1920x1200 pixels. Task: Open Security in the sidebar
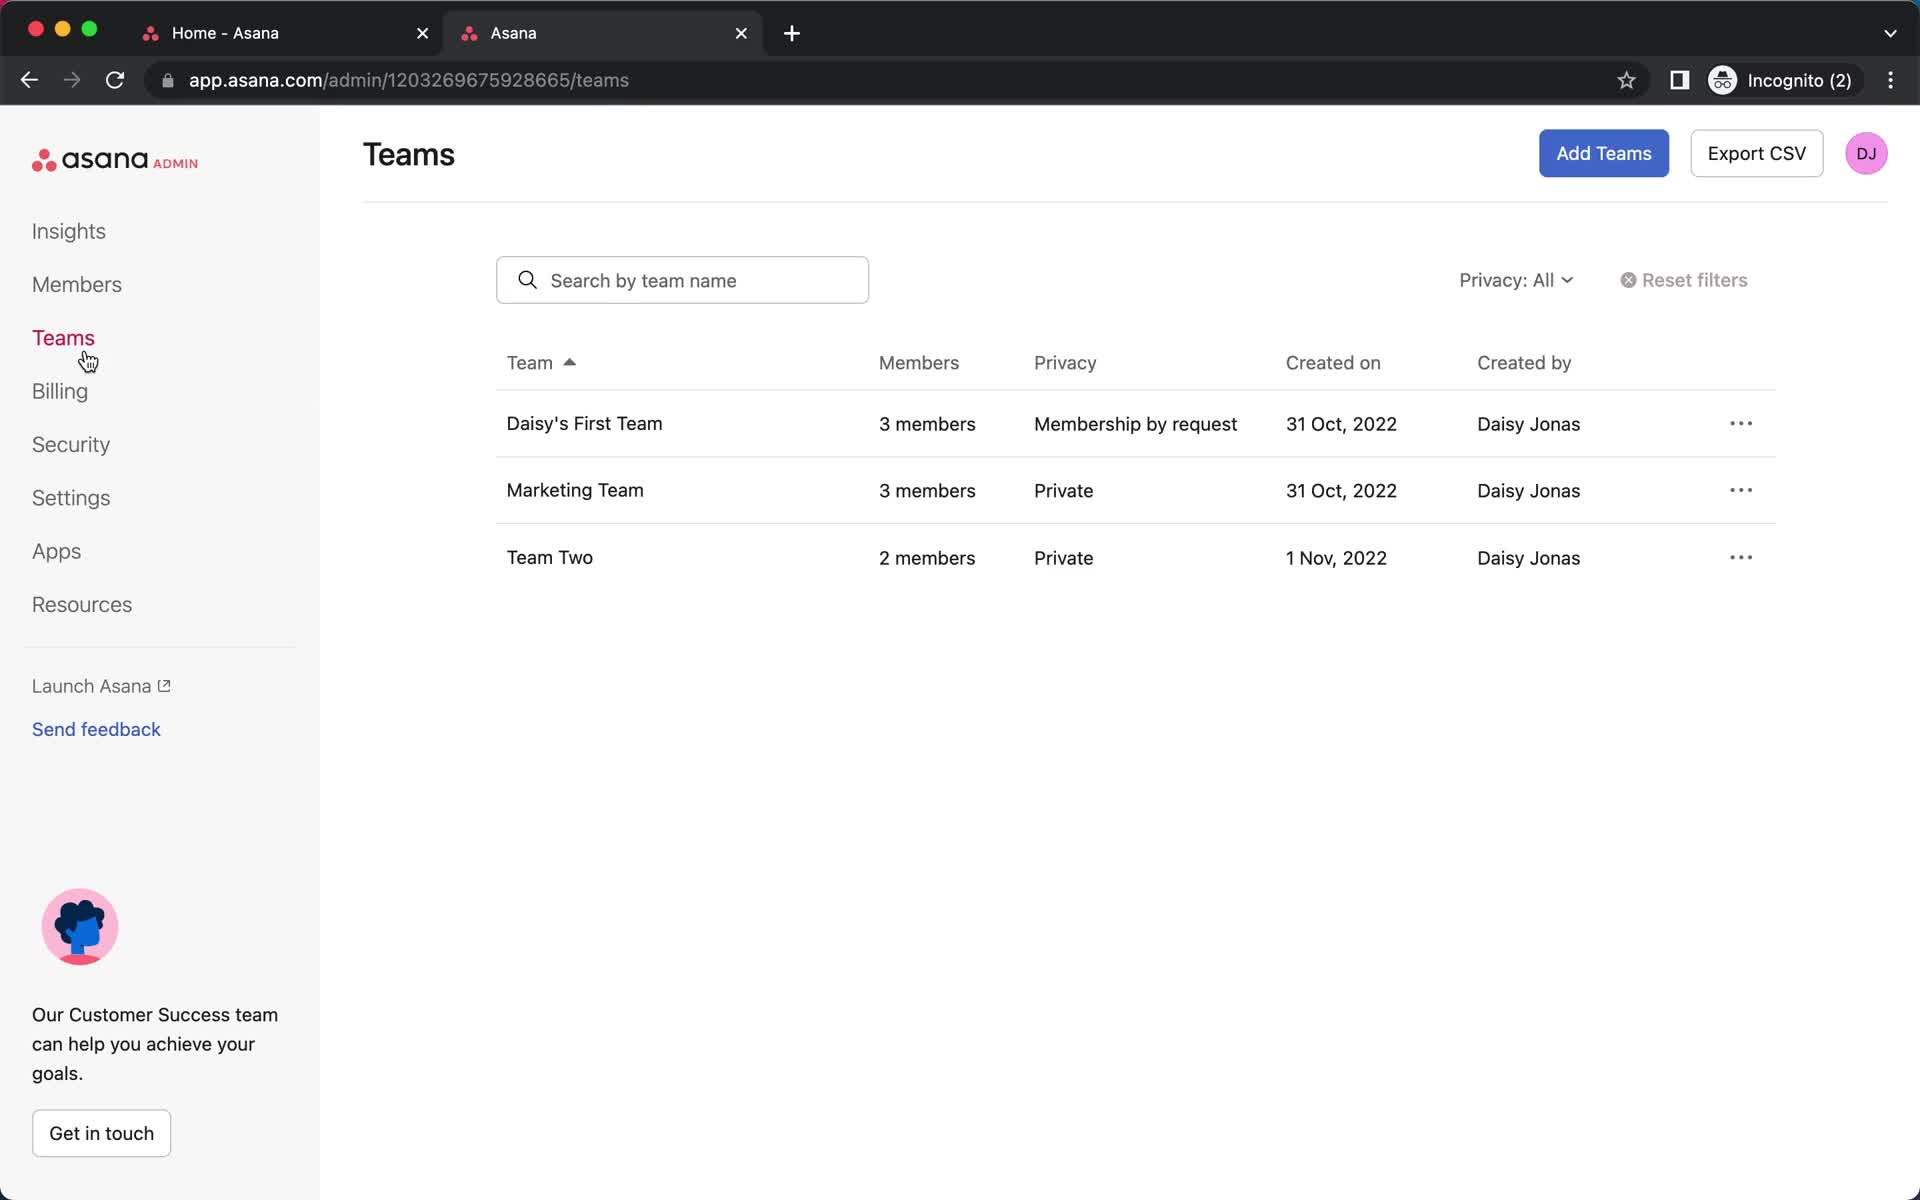tap(71, 445)
